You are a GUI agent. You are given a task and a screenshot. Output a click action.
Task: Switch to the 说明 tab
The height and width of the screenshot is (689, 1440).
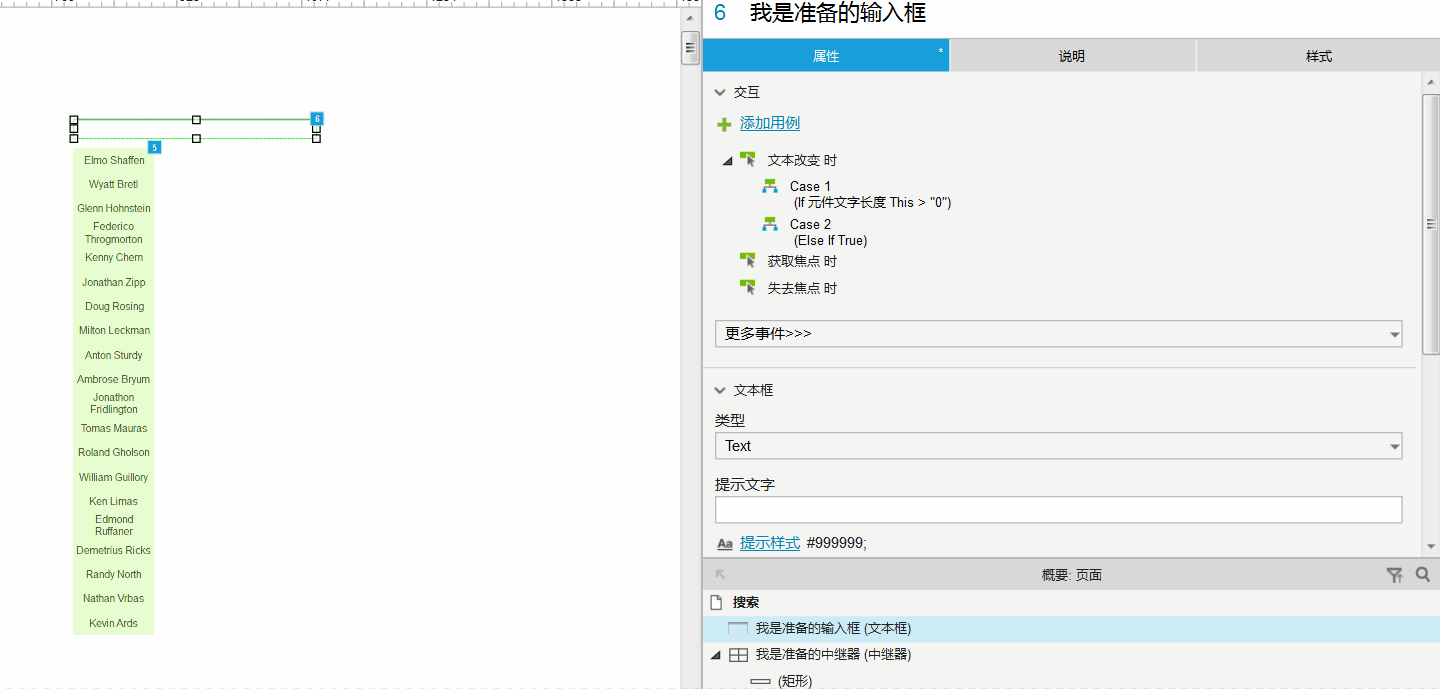tap(1072, 56)
